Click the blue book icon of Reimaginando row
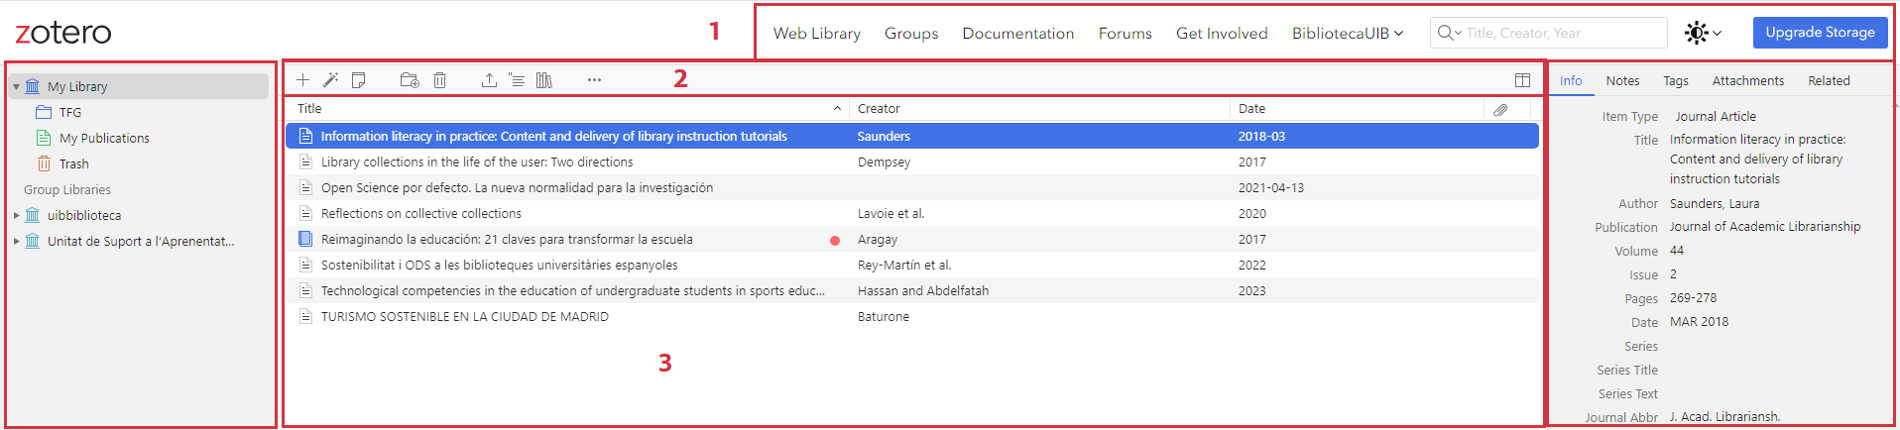The image size is (1900, 430). (x=306, y=239)
